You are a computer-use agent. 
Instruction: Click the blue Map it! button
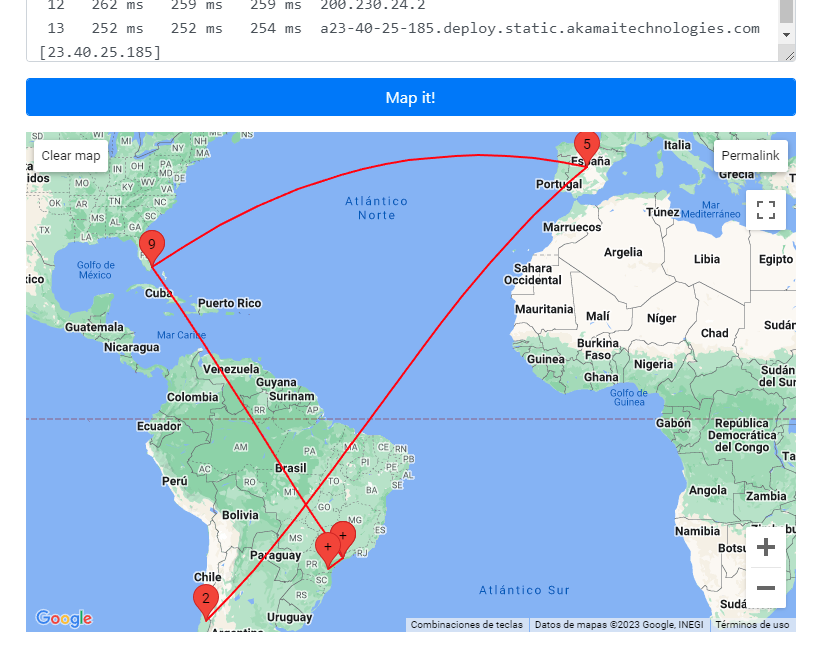click(x=410, y=97)
